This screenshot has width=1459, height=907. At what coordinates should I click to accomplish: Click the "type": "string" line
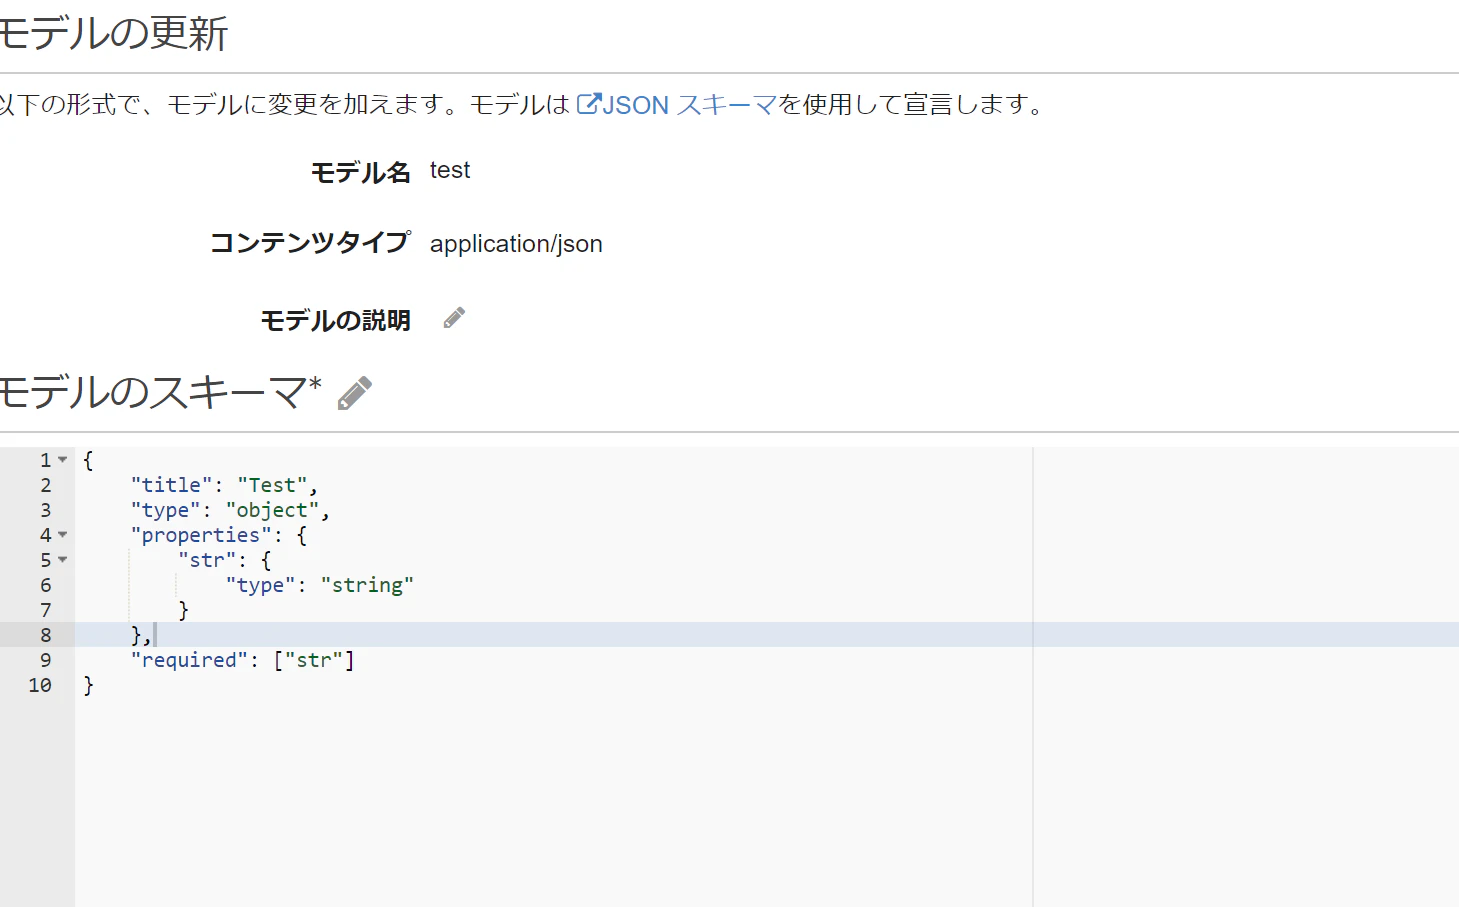[x=319, y=585]
